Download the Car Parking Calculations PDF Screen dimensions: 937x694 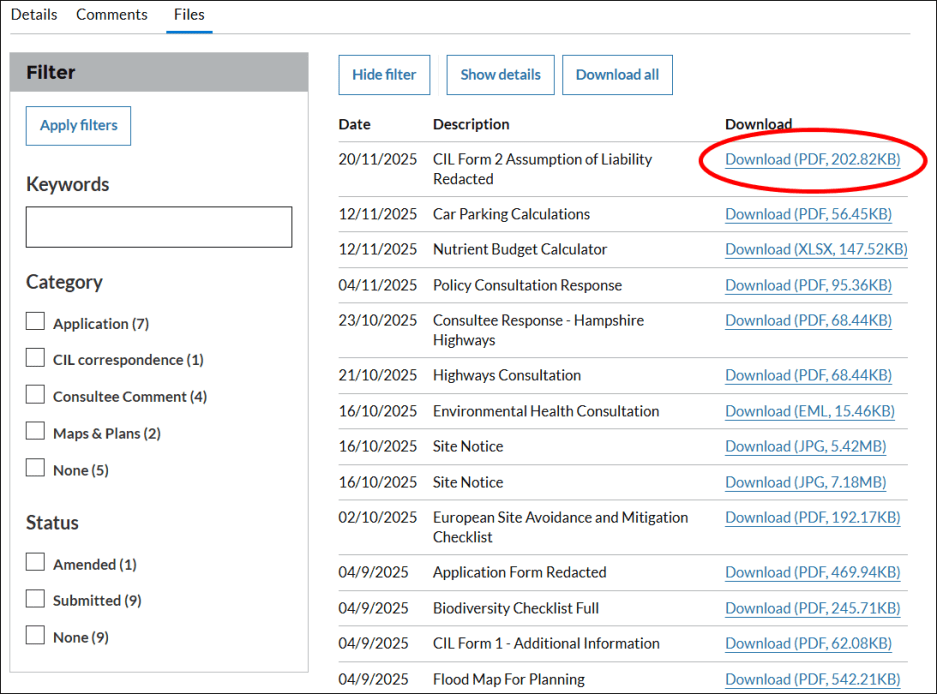coord(808,214)
